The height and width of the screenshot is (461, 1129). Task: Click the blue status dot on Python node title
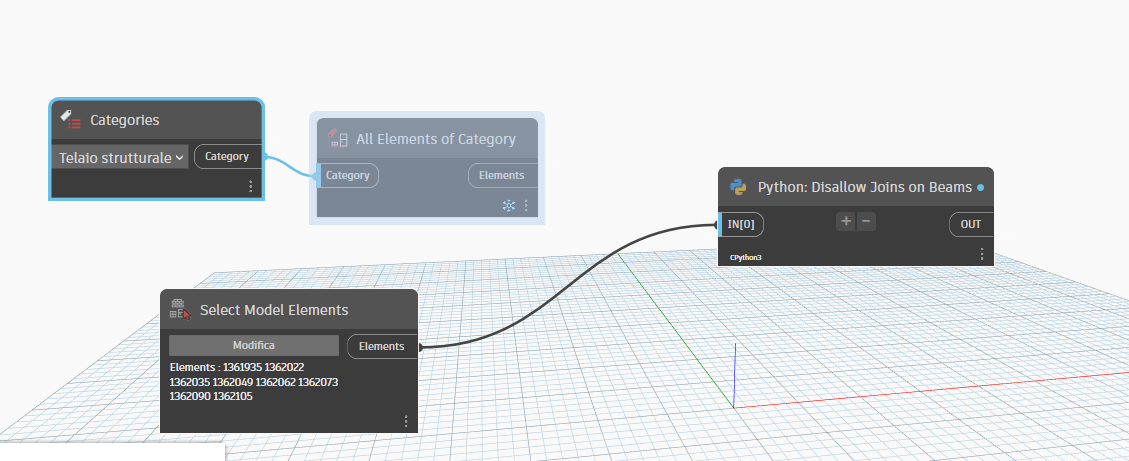point(980,187)
